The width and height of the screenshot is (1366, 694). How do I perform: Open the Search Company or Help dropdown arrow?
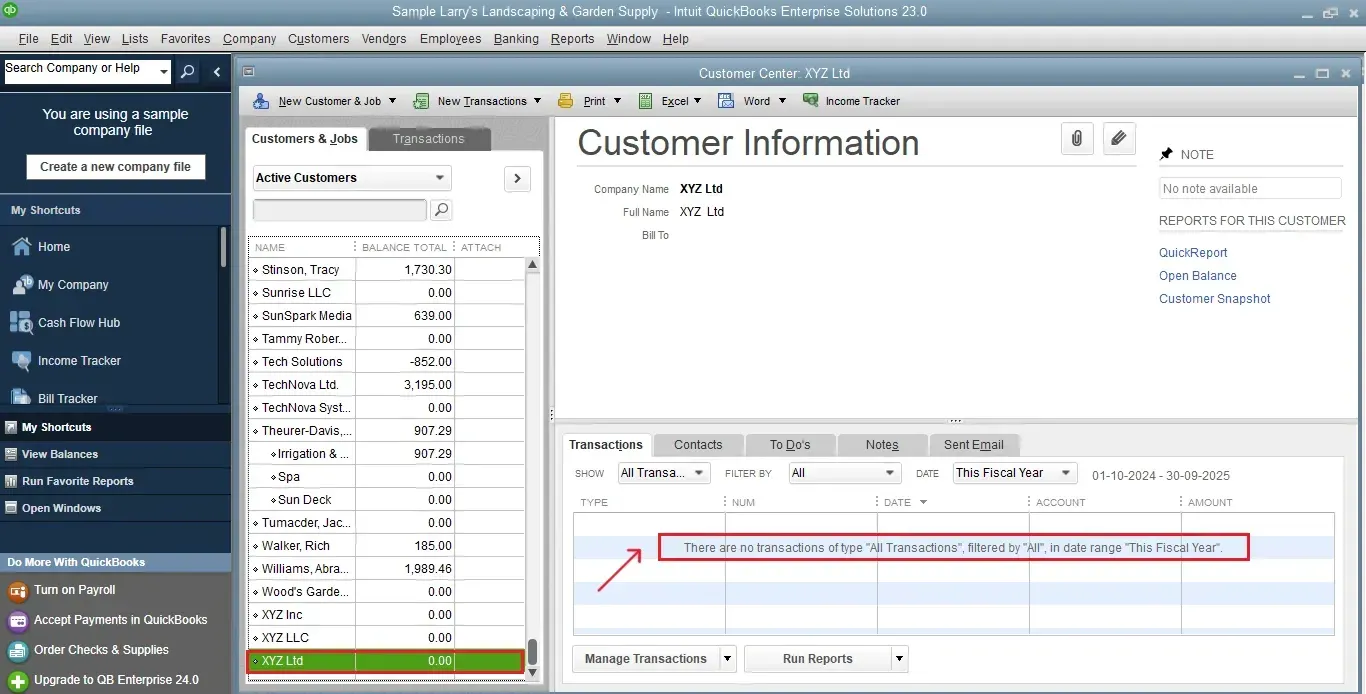pos(164,72)
